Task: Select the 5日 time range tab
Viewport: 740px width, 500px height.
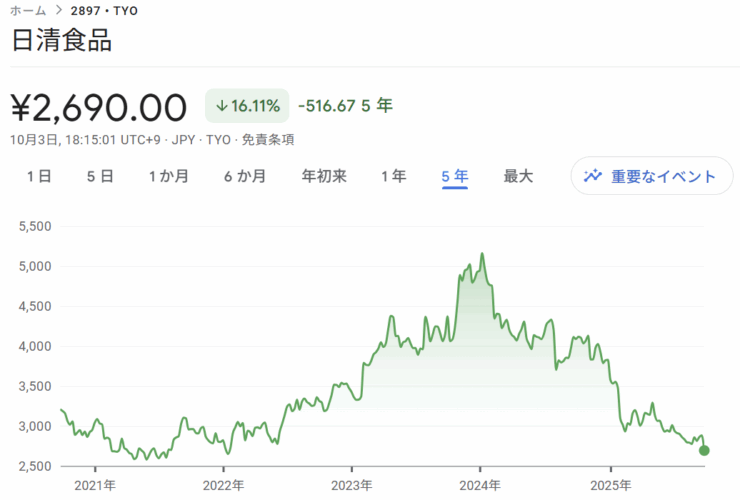Action: pos(100,176)
